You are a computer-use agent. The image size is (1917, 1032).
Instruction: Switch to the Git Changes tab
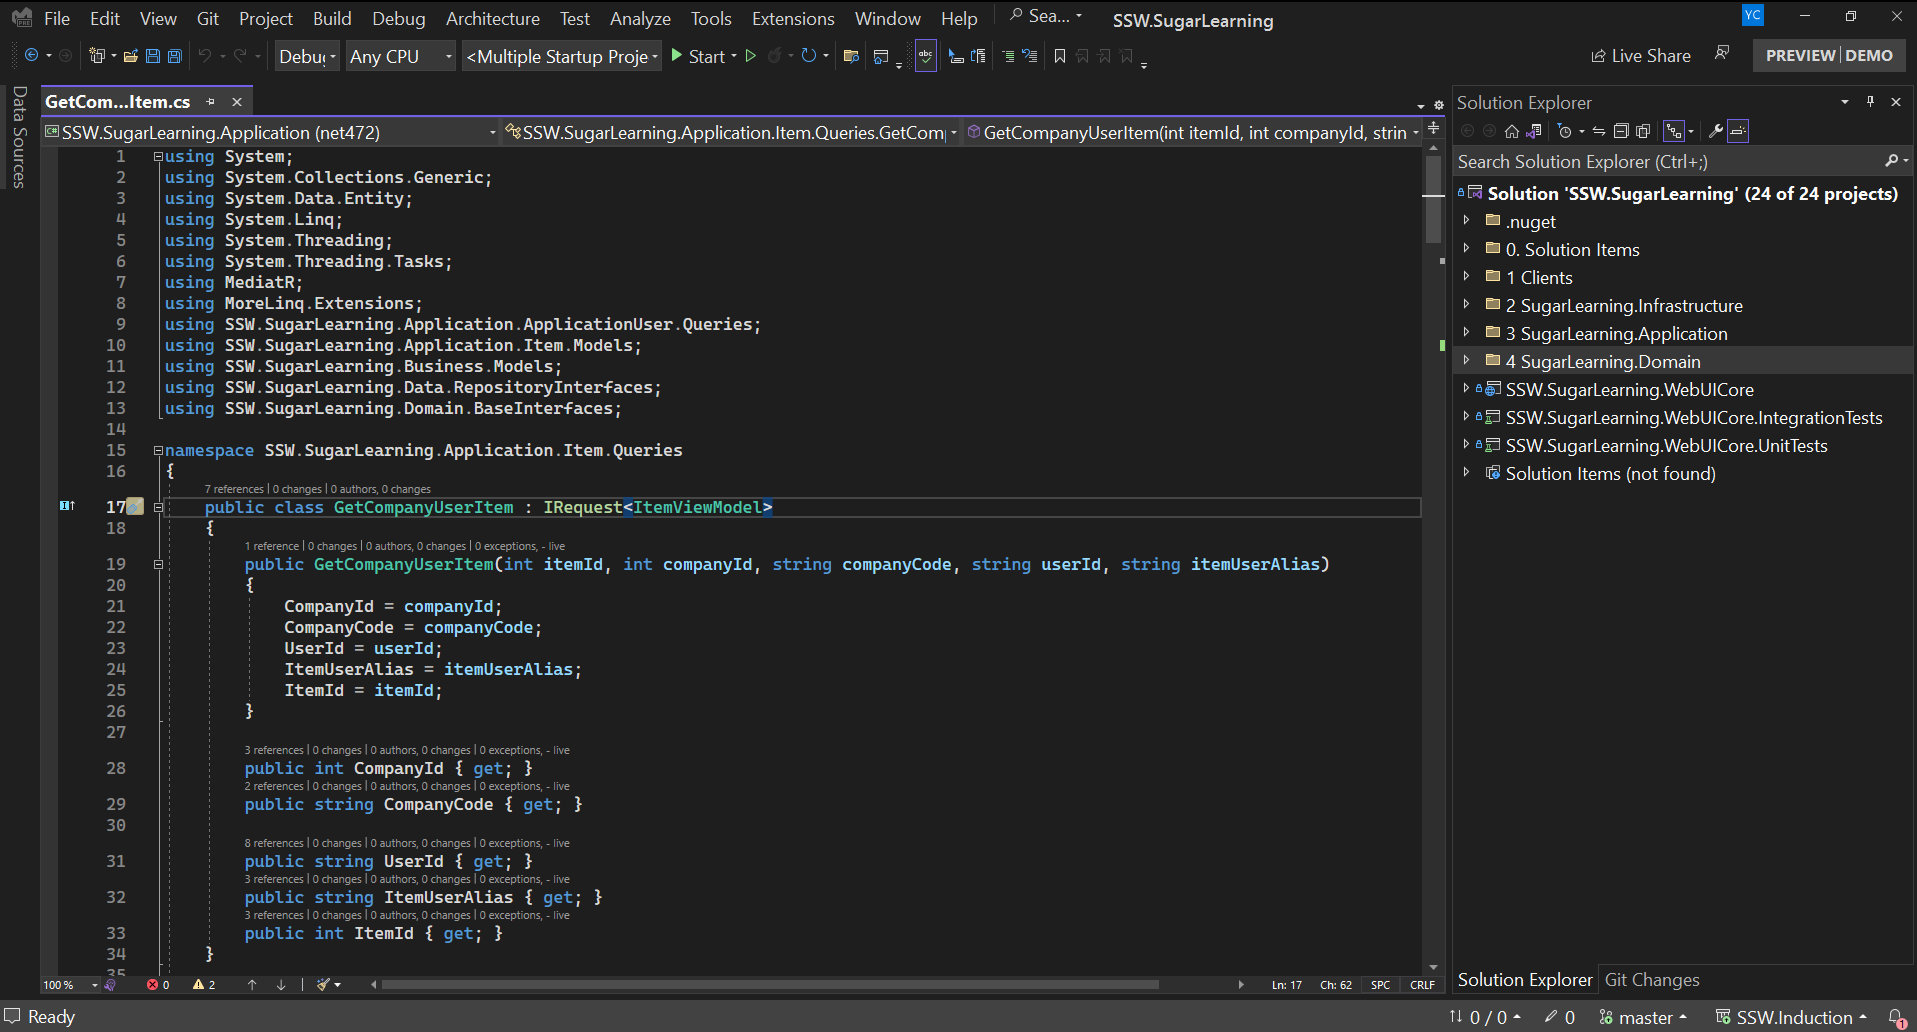point(1651,980)
